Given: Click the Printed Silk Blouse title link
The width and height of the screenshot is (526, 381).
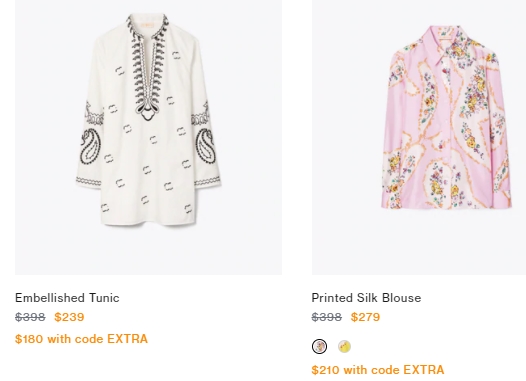Looking at the screenshot, I should (x=366, y=298).
